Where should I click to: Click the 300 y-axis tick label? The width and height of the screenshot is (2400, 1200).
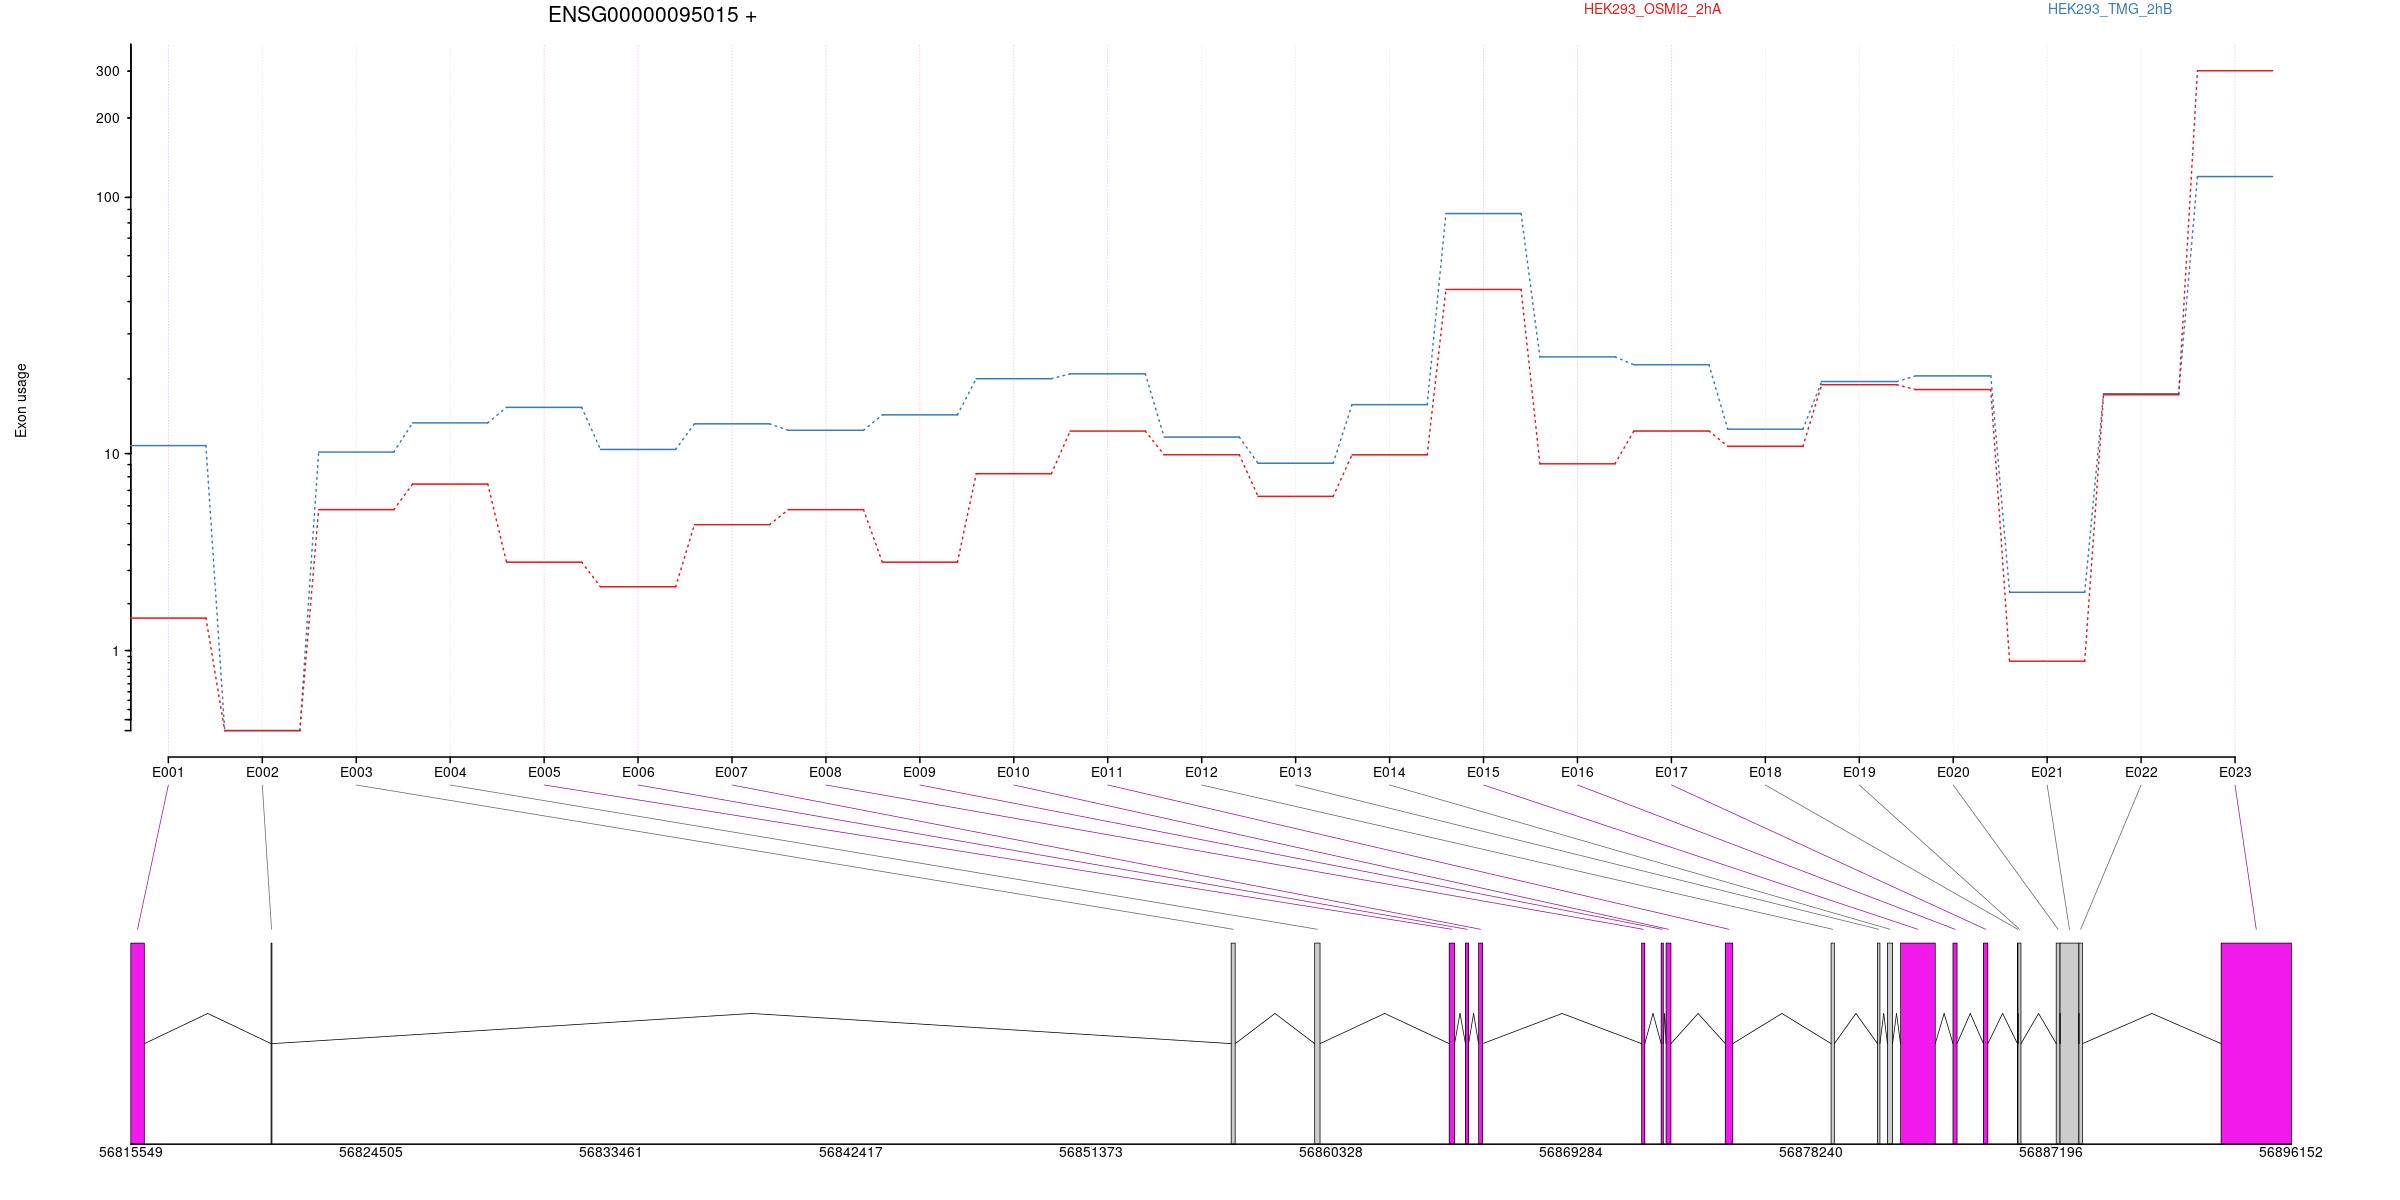pos(108,71)
